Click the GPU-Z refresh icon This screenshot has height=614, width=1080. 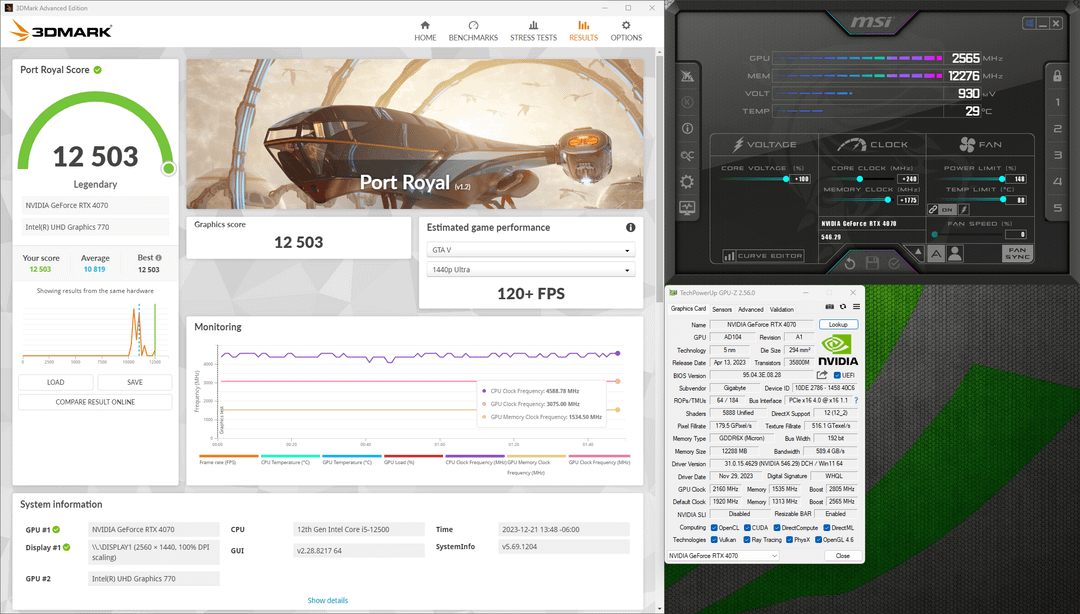[843, 307]
